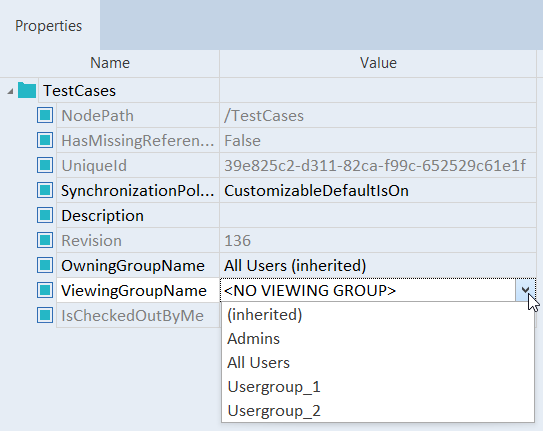
Task: Collapse the TestCases tree node
Action: (x=10, y=91)
